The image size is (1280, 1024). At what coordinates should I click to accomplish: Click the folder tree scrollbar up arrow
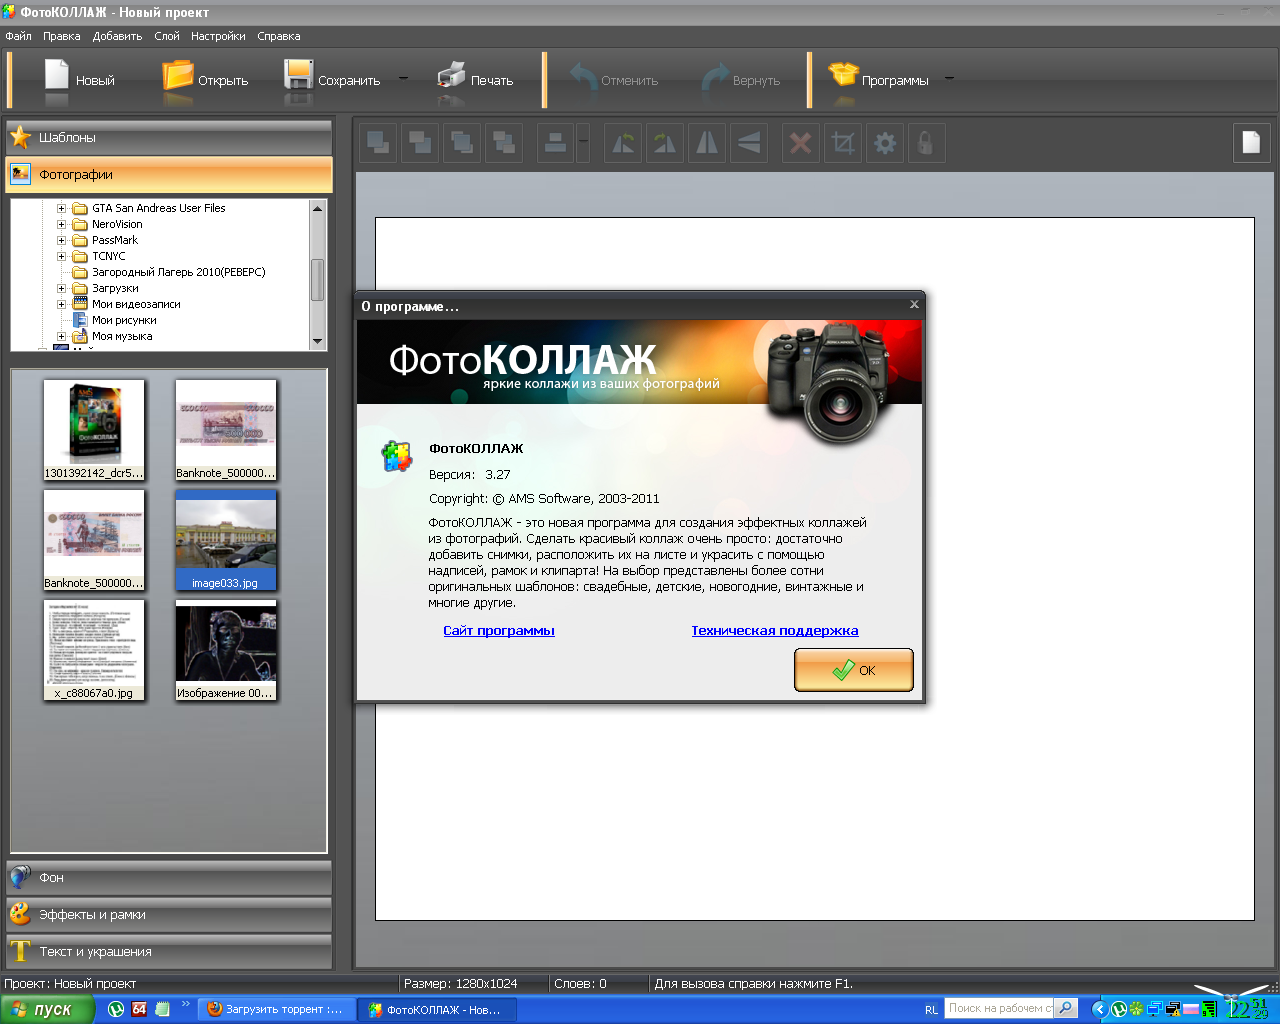(x=318, y=208)
